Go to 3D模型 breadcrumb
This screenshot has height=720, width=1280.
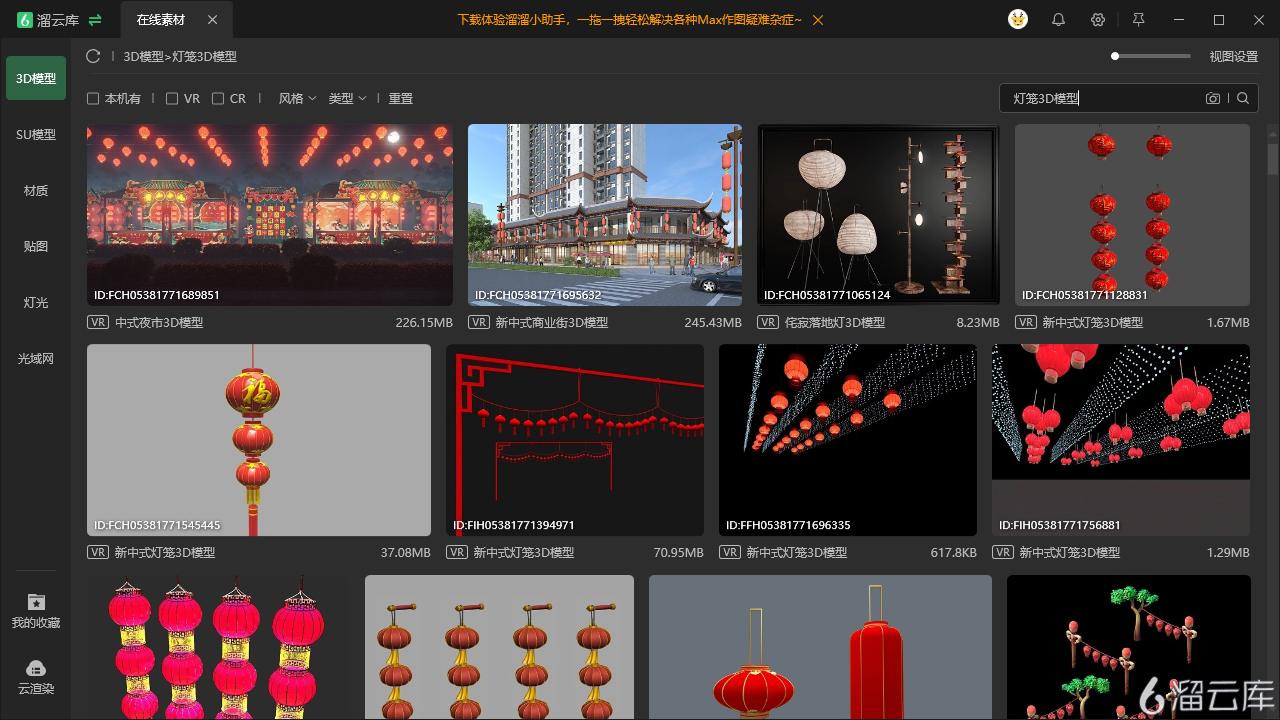(144, 57)
